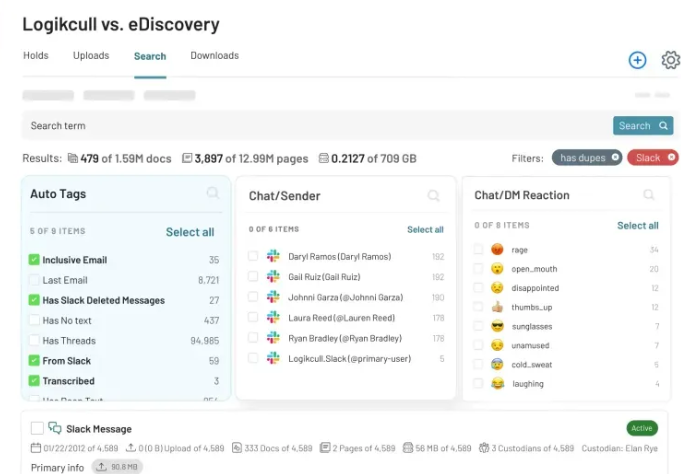Open the settings gear icon
This screenshot has width=681, height=474.
pyautogui.click(x=671, y=60)
